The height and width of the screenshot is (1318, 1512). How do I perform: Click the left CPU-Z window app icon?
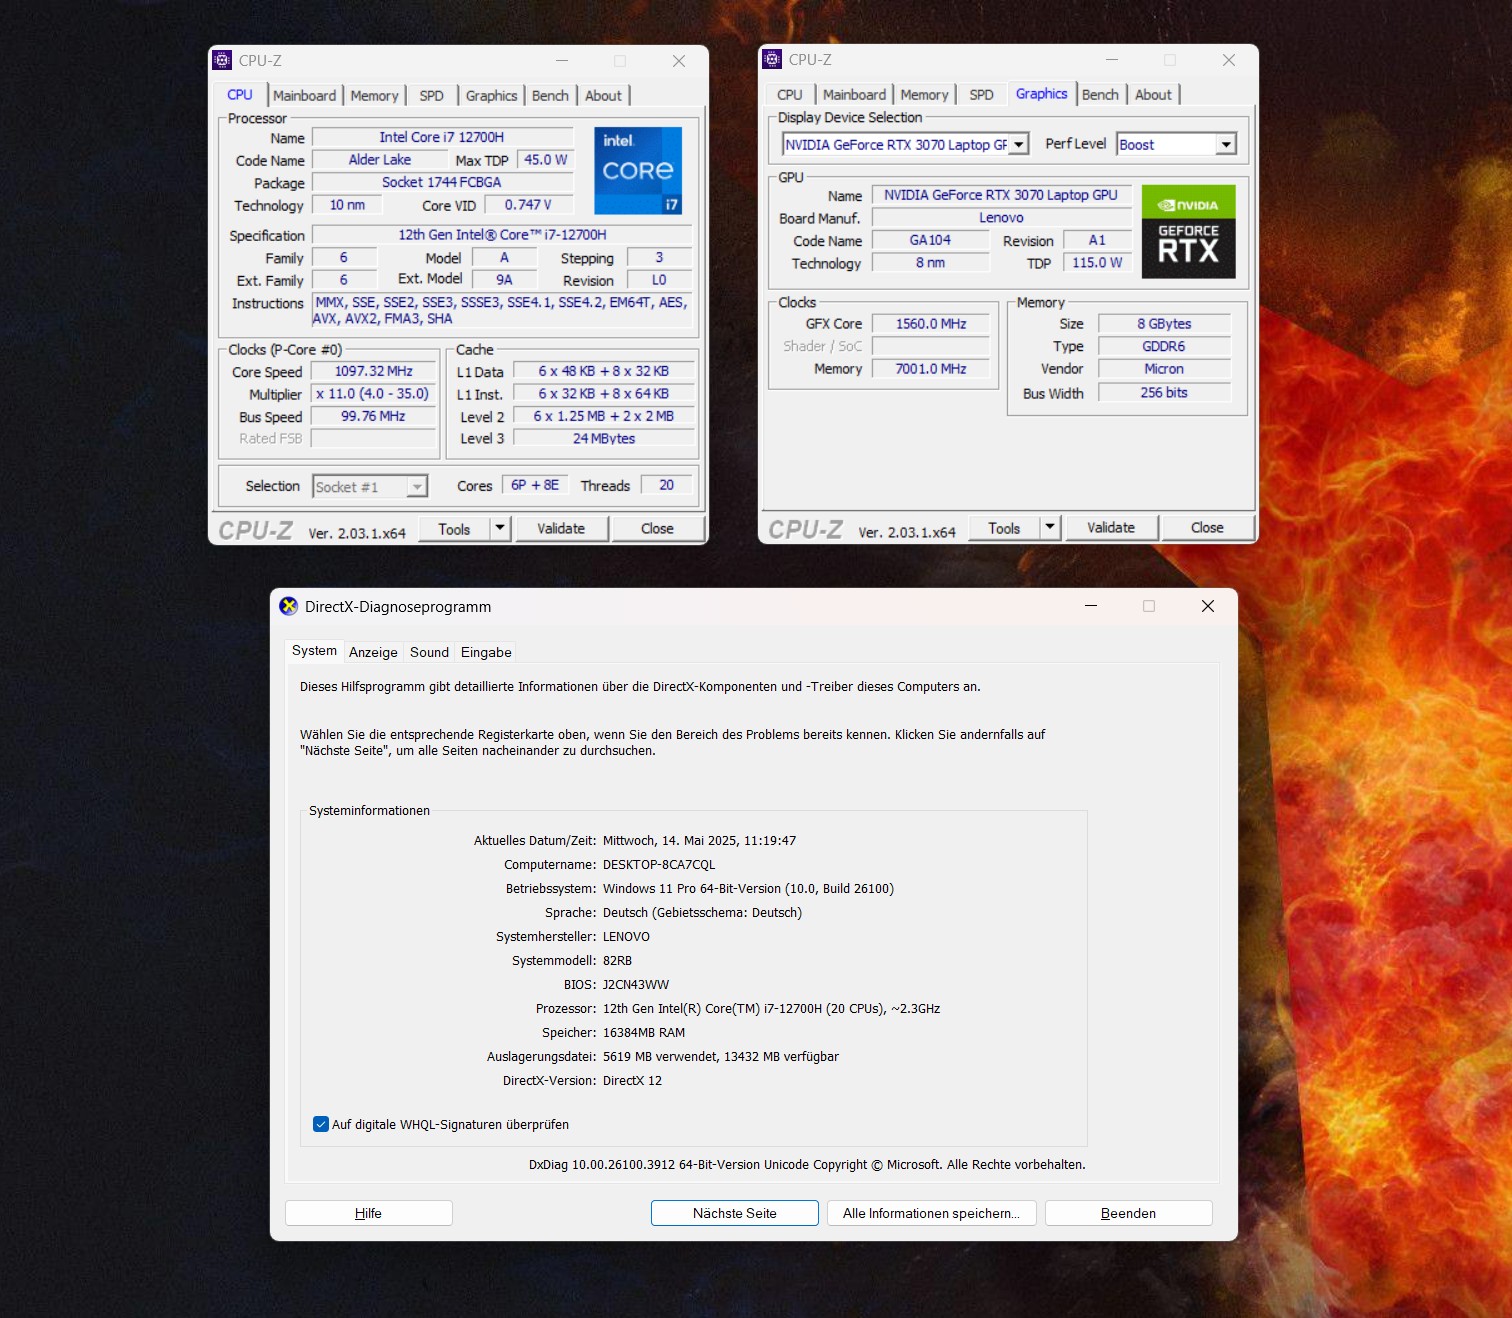tap(222, 61)
